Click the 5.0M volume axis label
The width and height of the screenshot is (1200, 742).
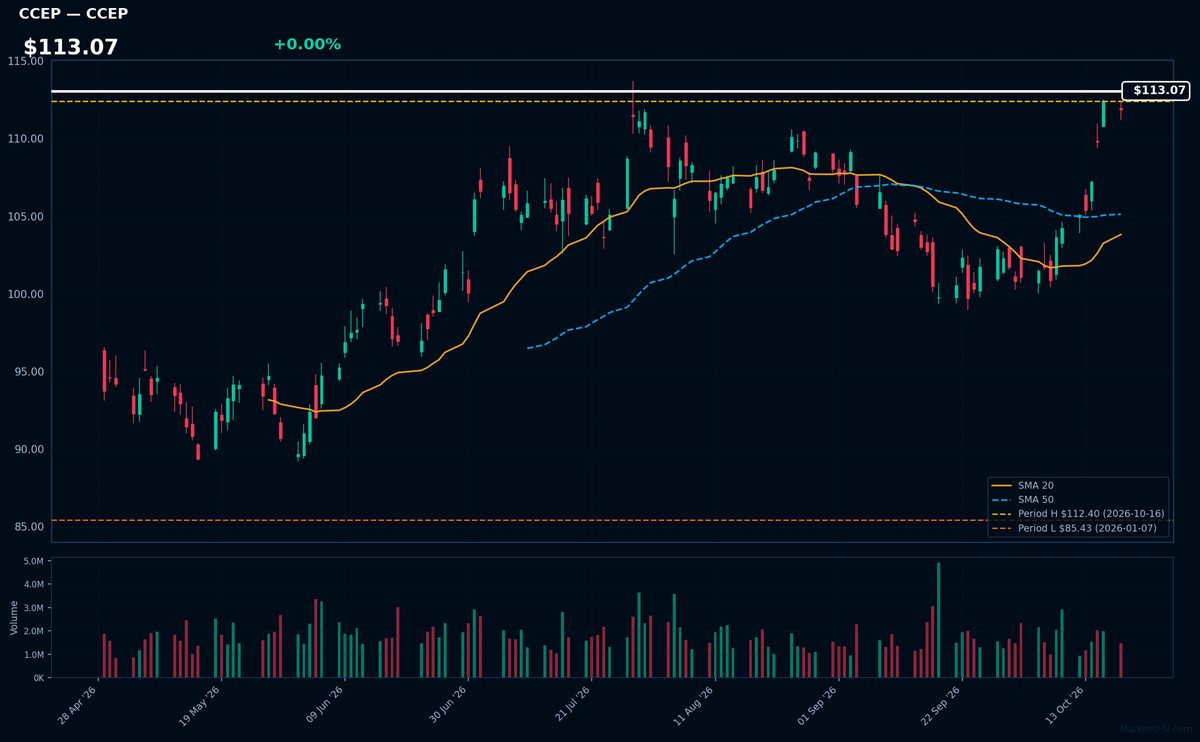pos(34,562)
